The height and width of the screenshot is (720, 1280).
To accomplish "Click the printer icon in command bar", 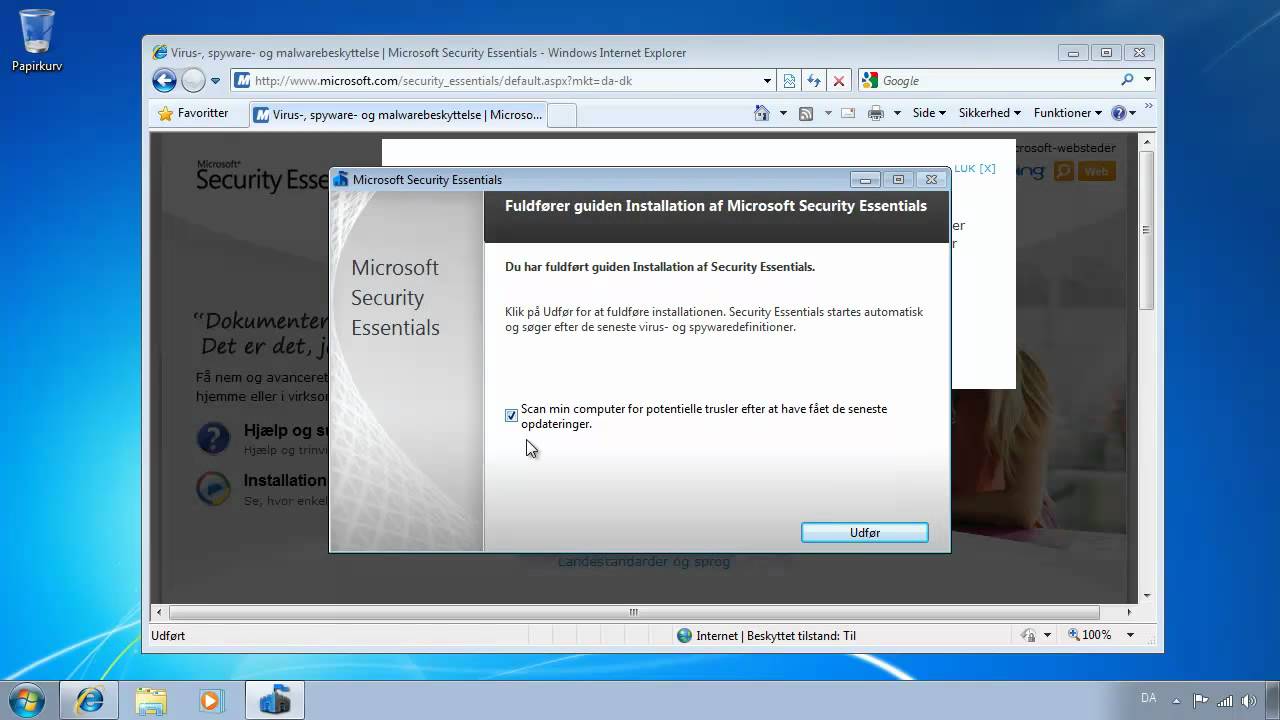I will (x=876, y=113).
